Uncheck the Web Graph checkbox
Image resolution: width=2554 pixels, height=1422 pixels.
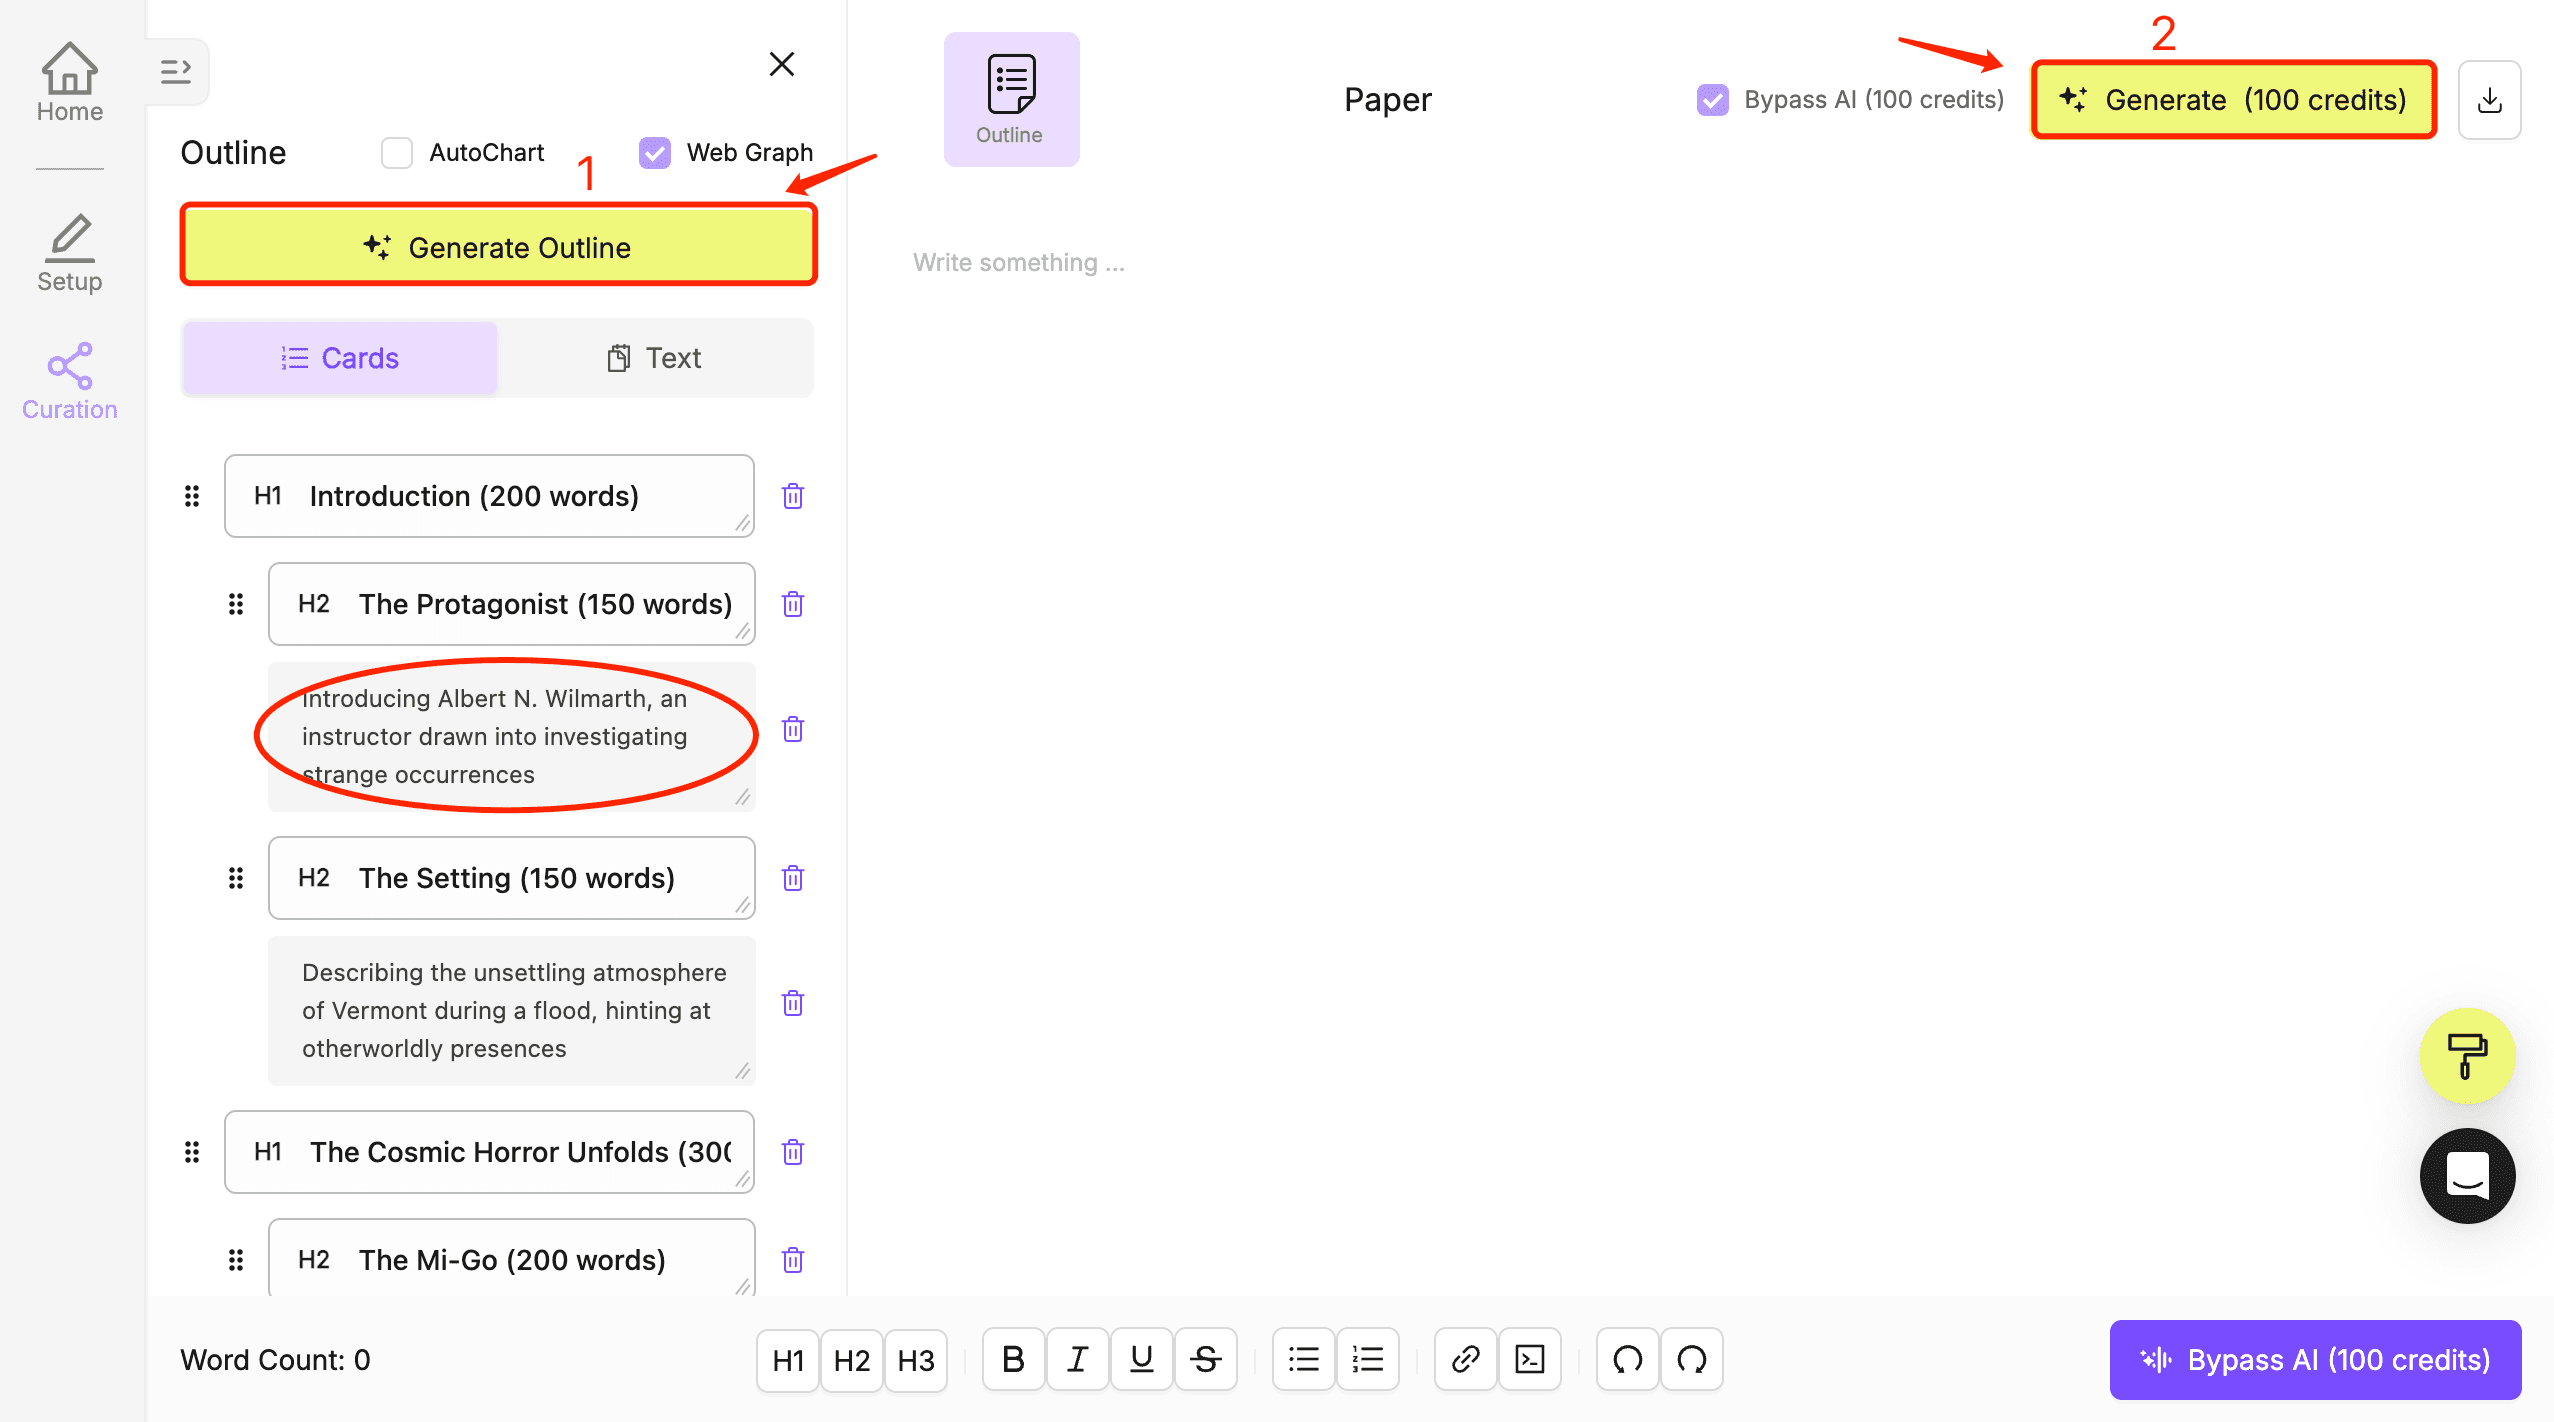[x=655, y=153]
